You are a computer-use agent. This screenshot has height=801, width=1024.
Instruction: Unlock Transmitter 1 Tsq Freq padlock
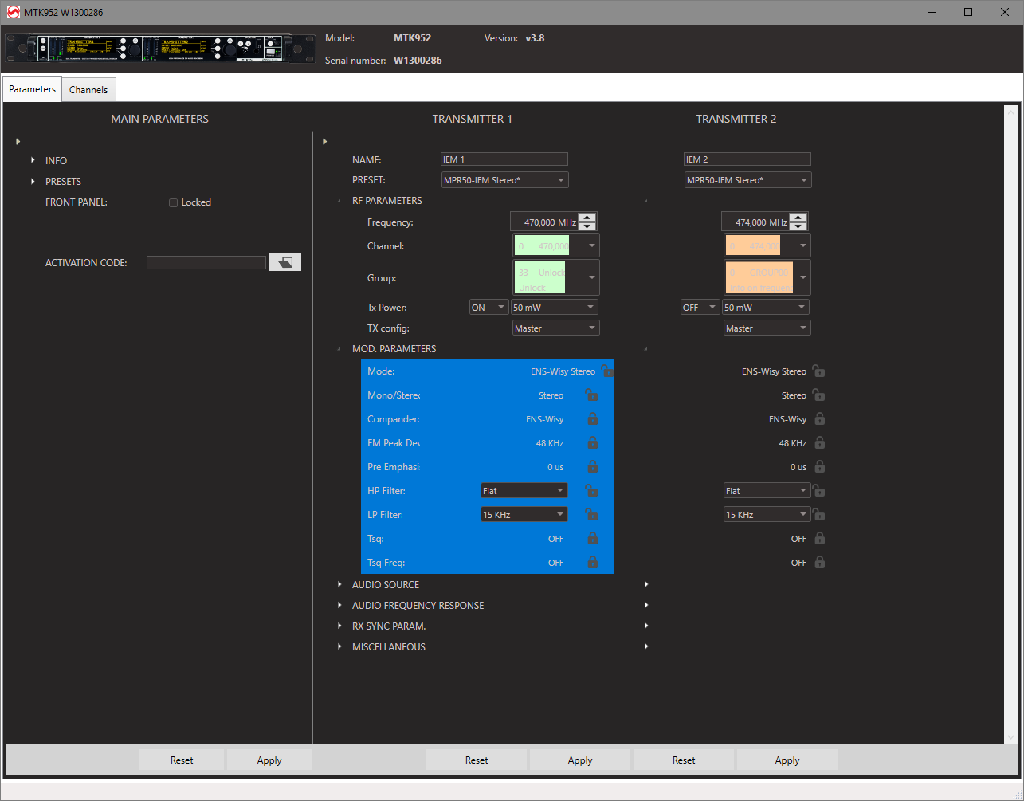[x=592, y=563]
